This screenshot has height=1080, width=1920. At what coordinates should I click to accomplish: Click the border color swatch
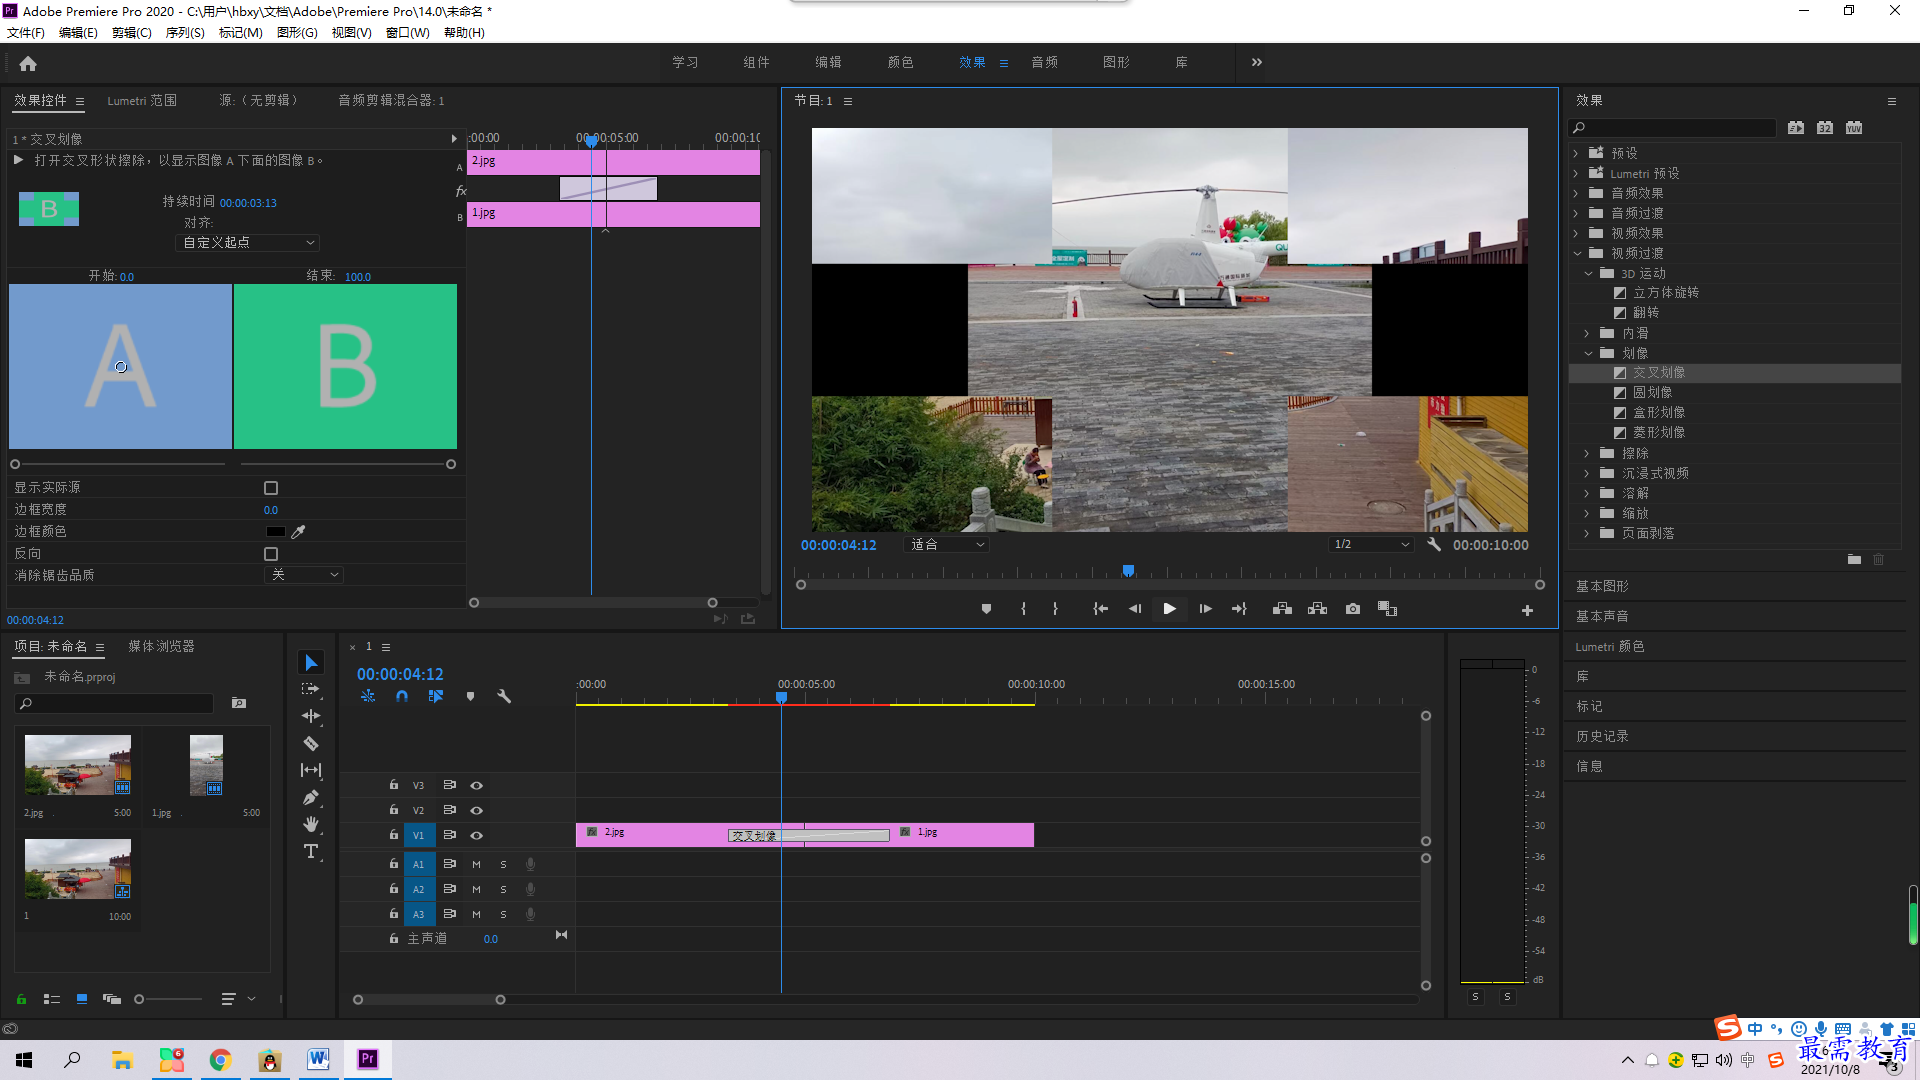point(275,532)
